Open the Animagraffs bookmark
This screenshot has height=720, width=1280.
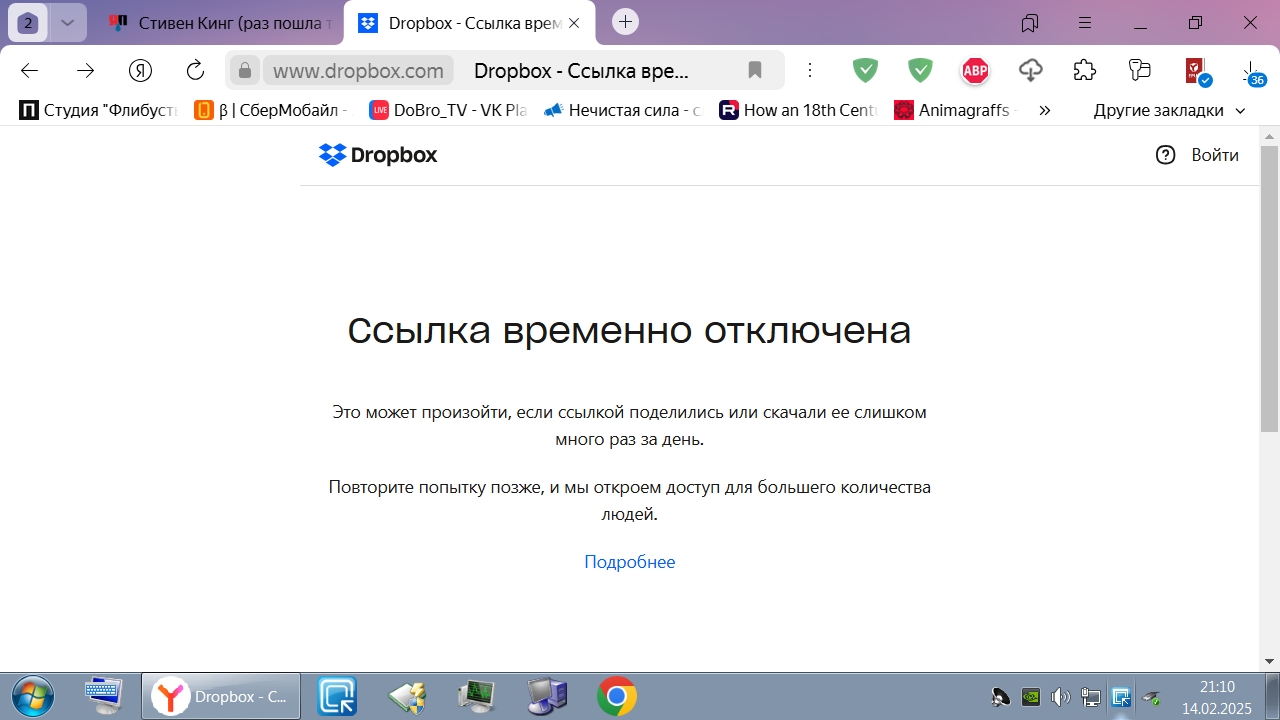coord(955,110)
